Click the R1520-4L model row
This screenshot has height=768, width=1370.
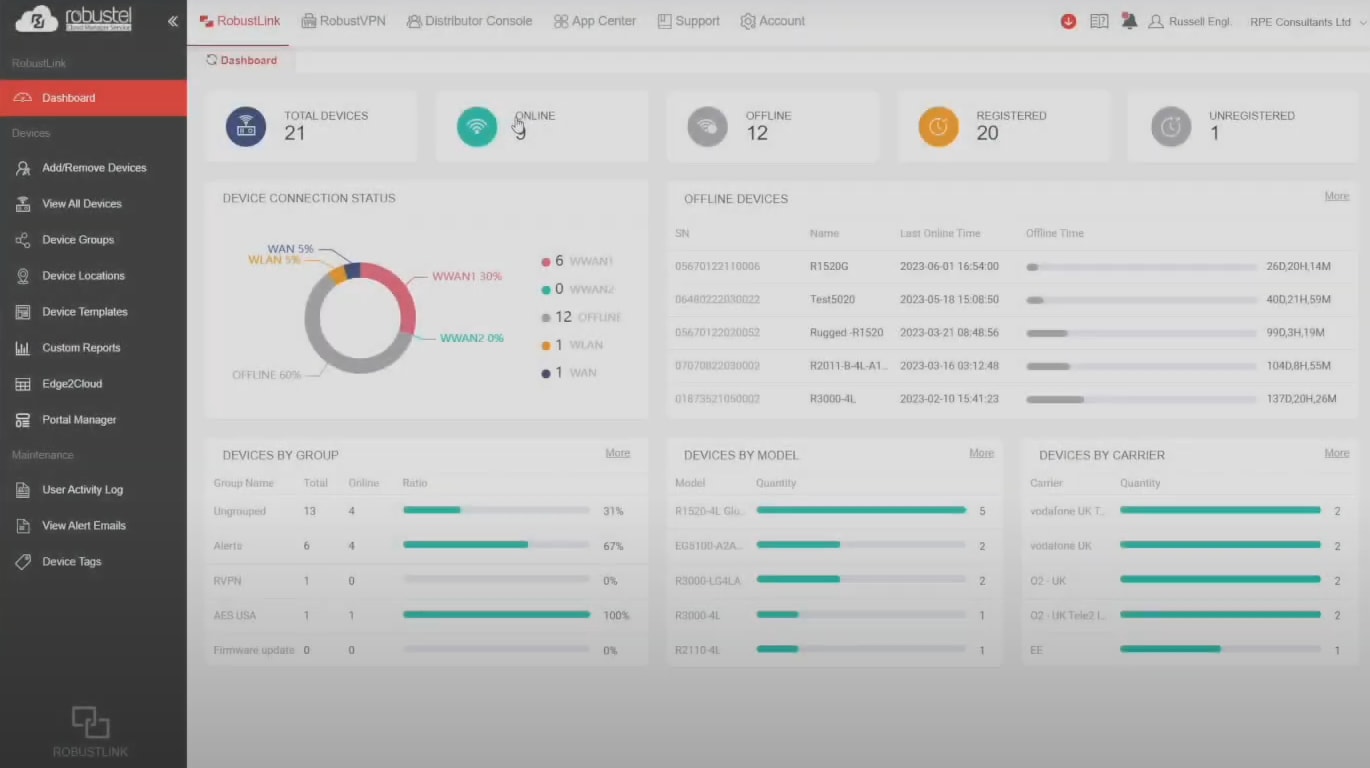[834, 511]
